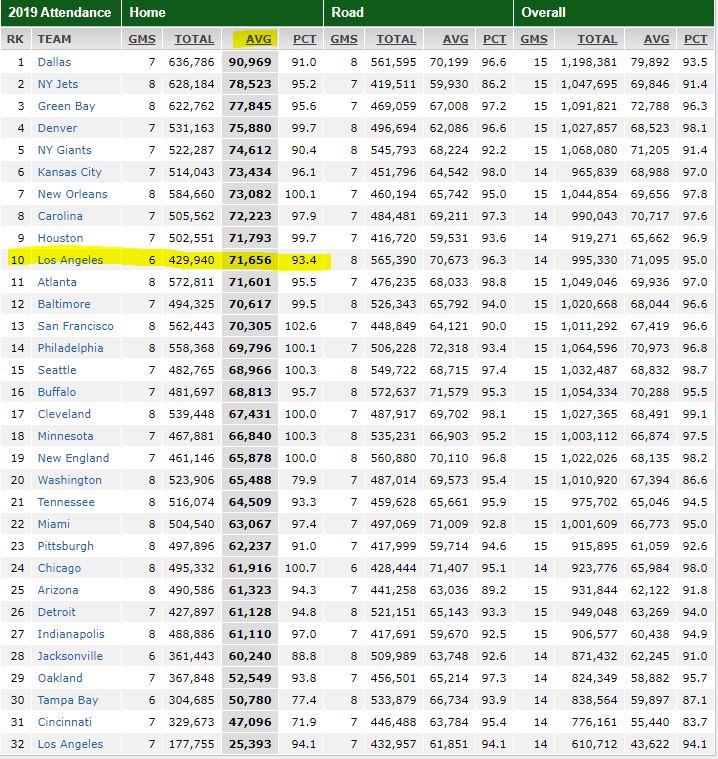Open the New England team link
The width and height of the screenshot is (718, 759).
click(73, 458)
